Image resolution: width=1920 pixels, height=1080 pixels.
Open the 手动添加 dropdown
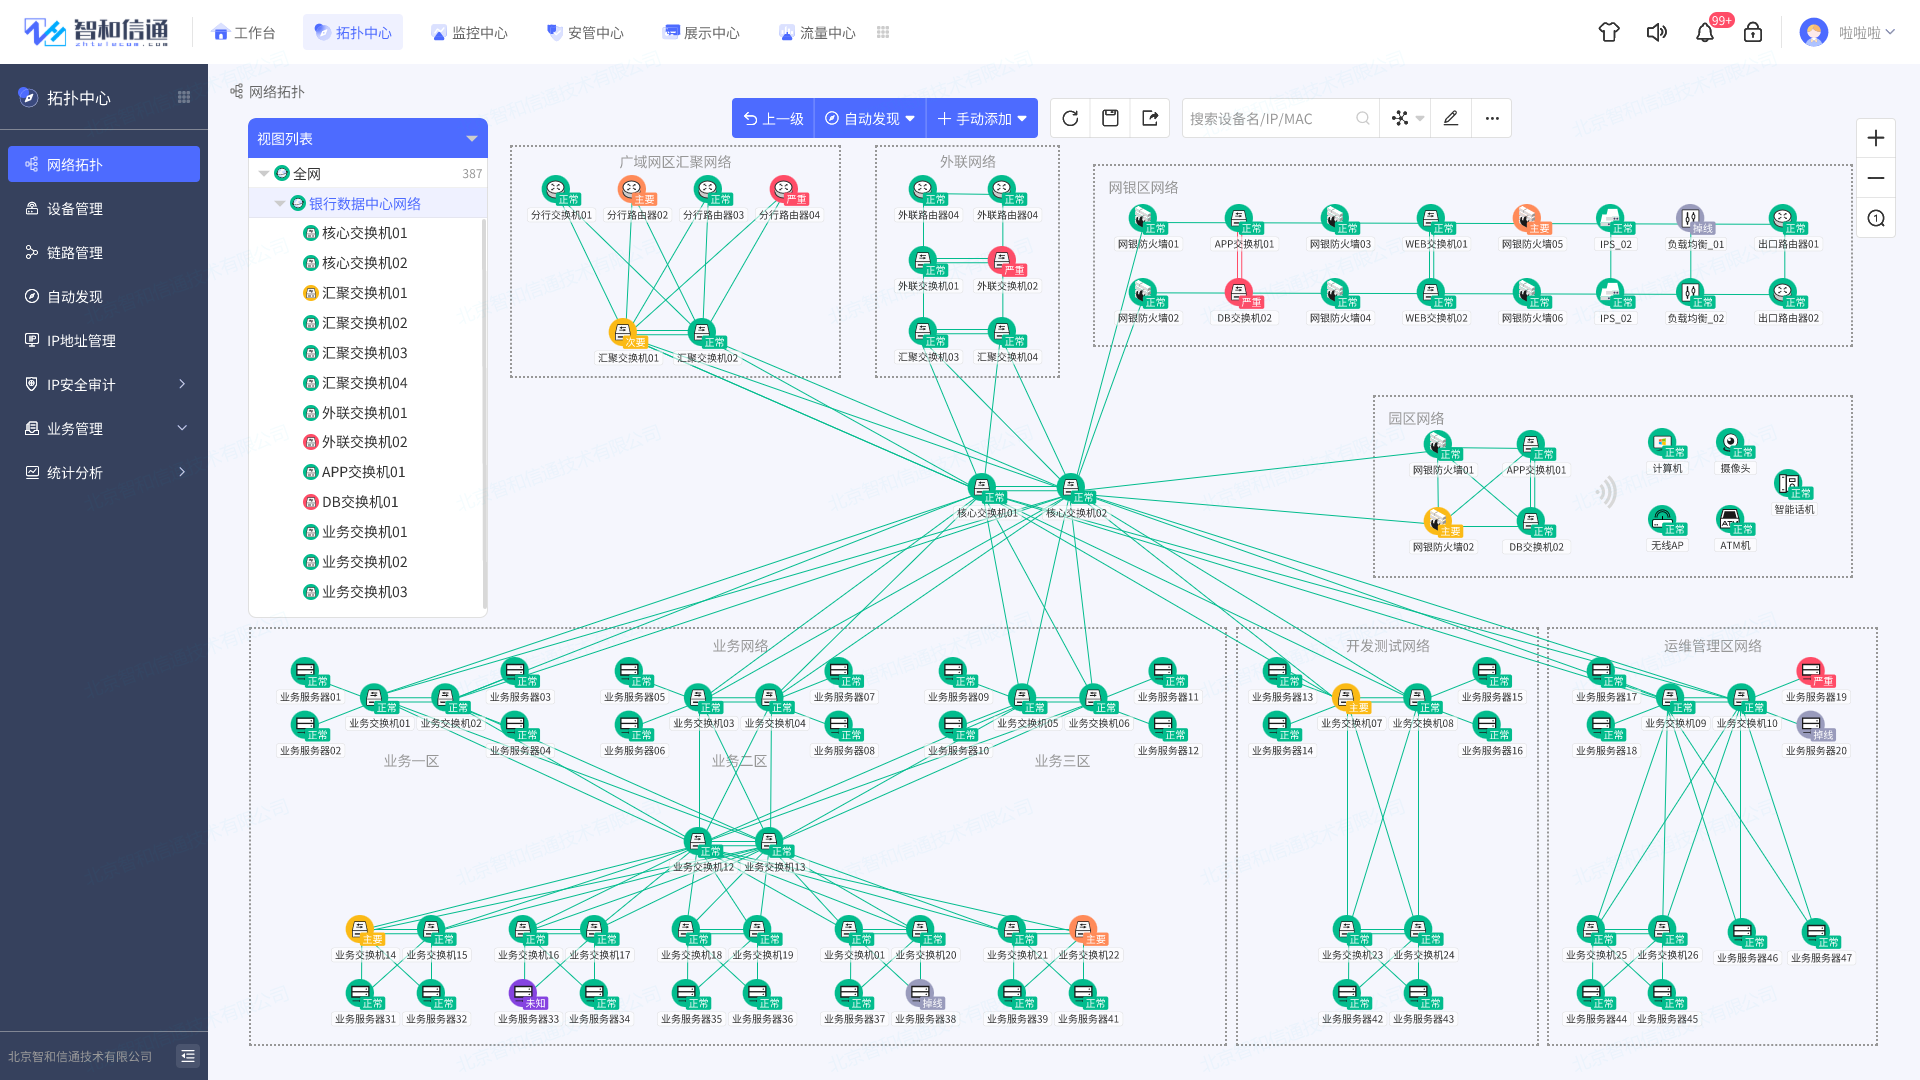pos(982,118)
